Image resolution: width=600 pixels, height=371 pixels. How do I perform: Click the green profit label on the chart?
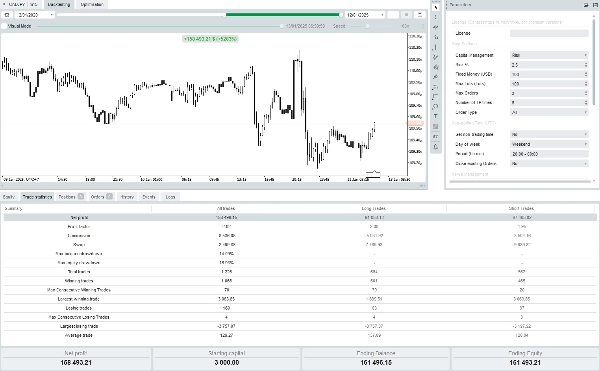(210, 39)
